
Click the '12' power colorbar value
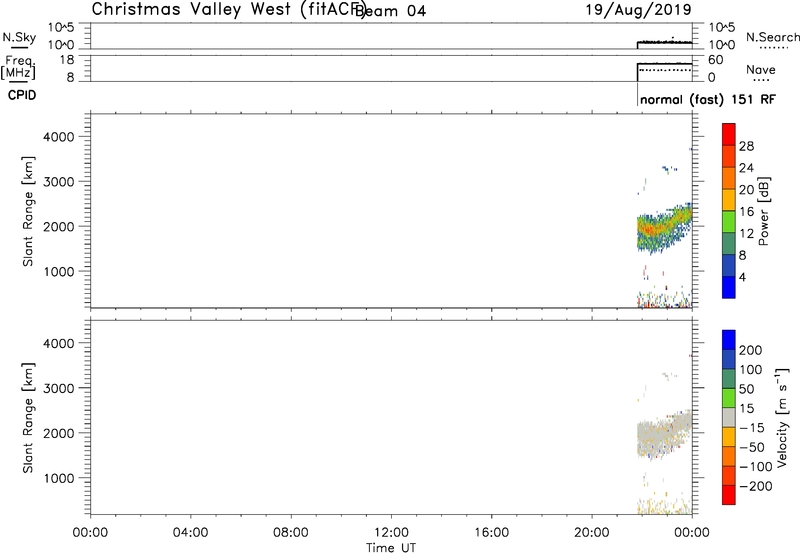[746, 234]
